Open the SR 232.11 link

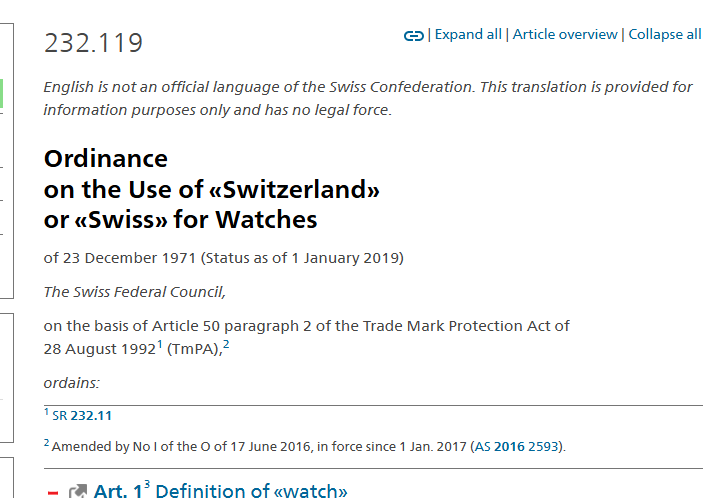click(82, 416)
